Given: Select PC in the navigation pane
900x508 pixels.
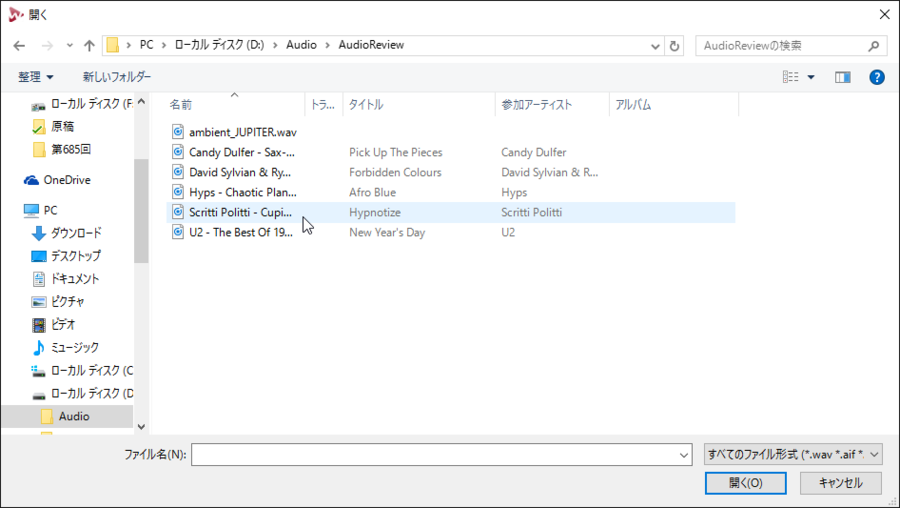Looking at the screenshot, I should coord(40,210).
